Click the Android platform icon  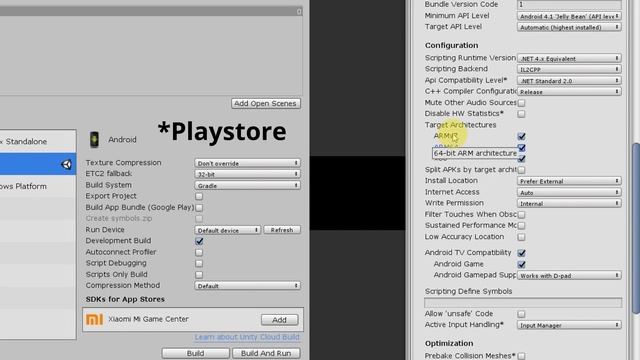pyautogui.click(x=94, y=140)
